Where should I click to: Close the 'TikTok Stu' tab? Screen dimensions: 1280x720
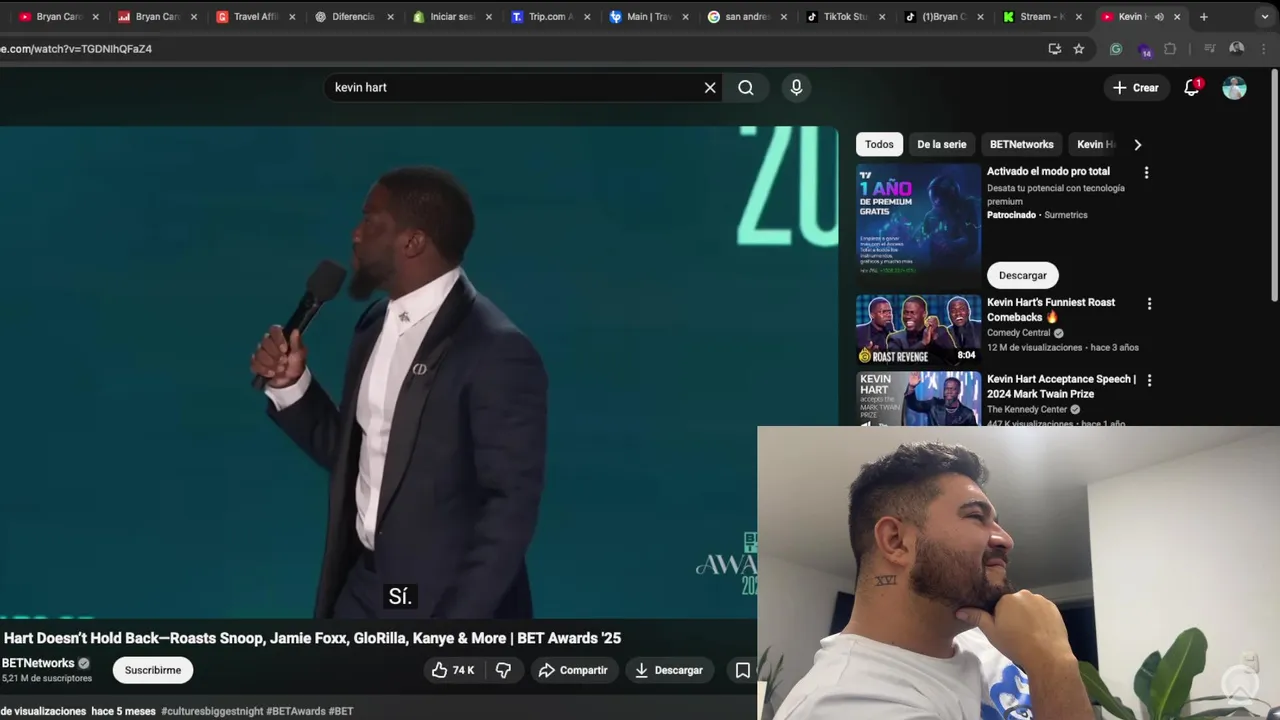[880, 16]
